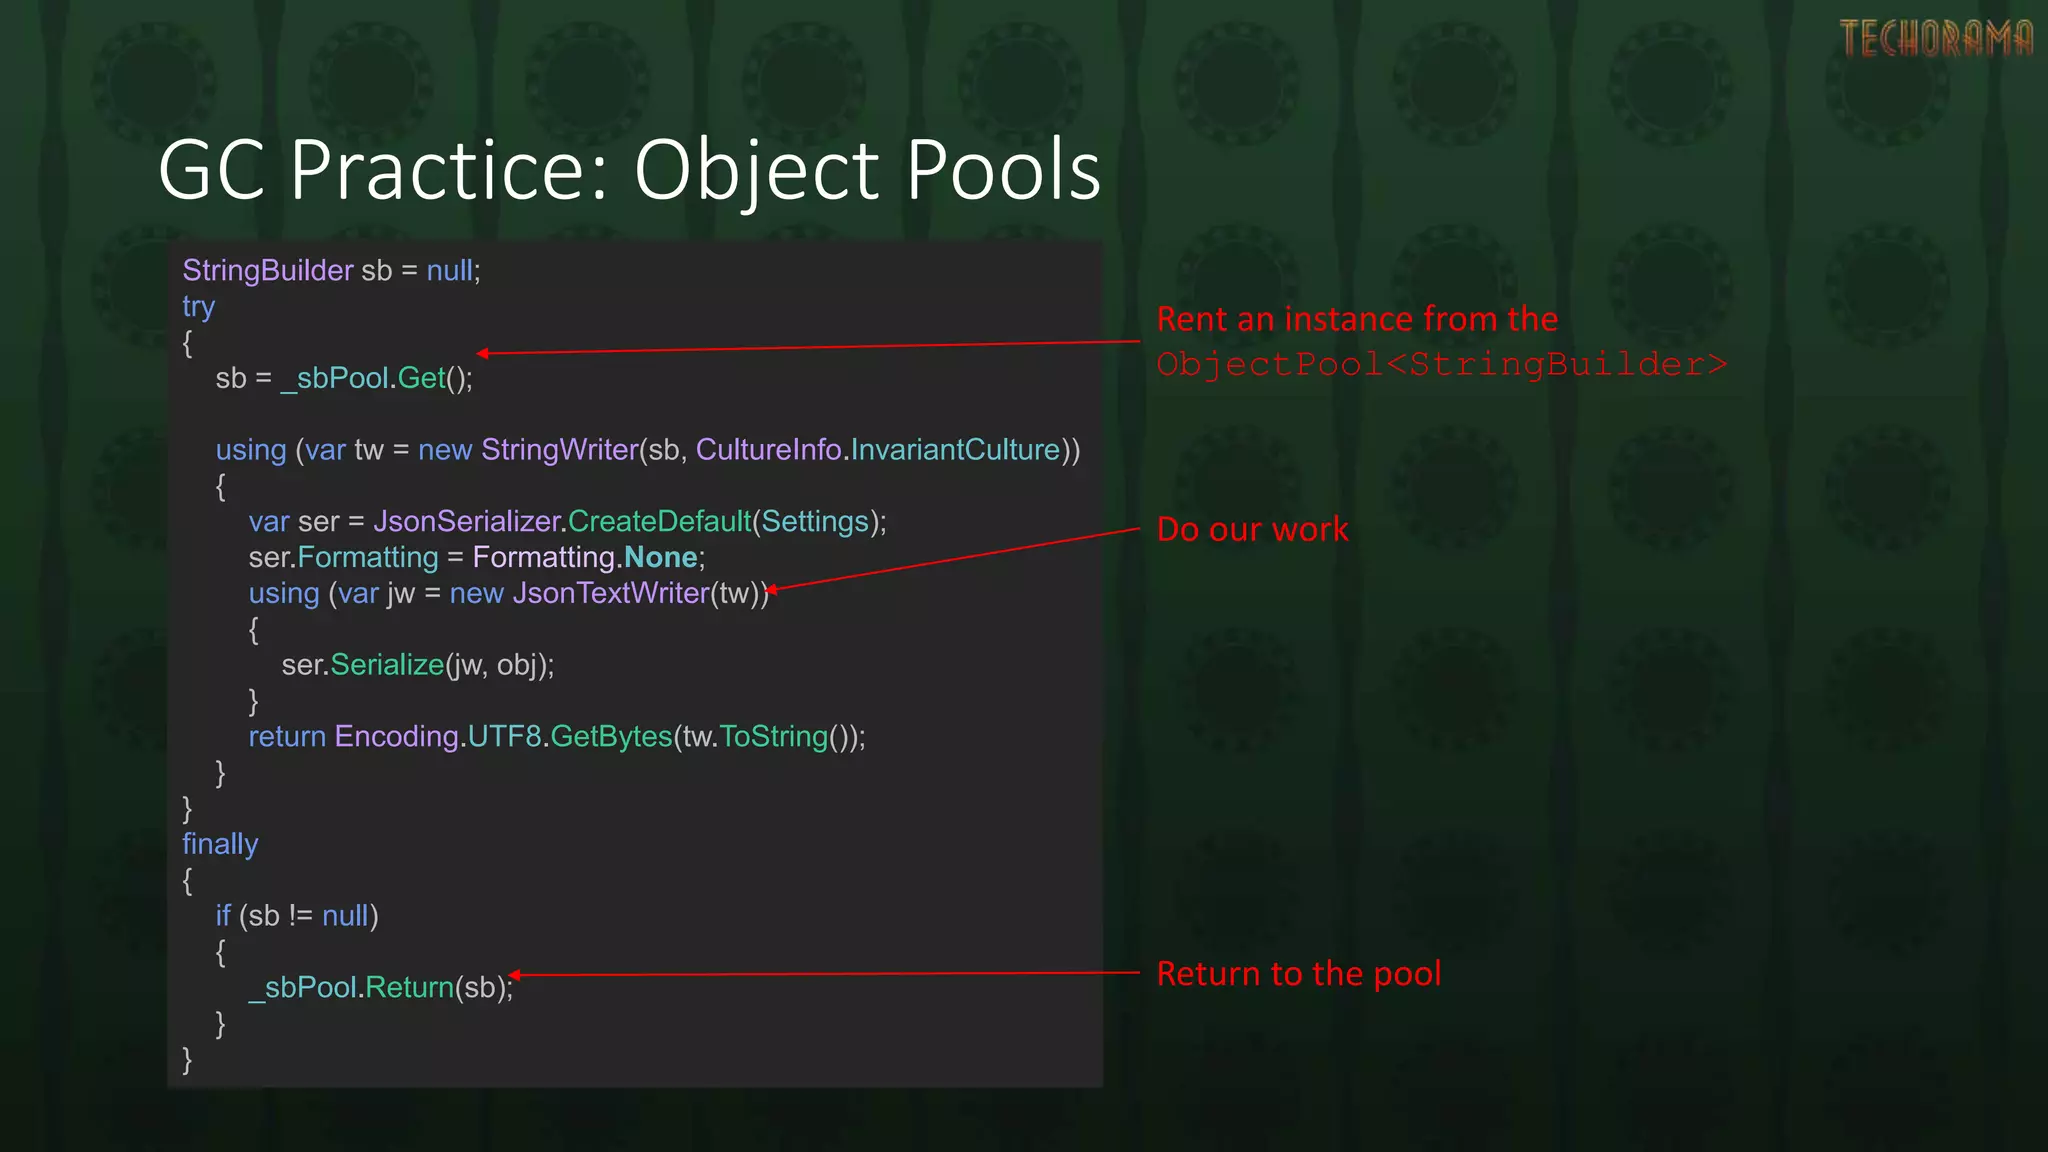The width and height of the screenshot is (2048, 1152).
Task: Click the line 'var ser = JsonSerializer.CreateDefault(Settings);'
Action: (x=568, y=522)
